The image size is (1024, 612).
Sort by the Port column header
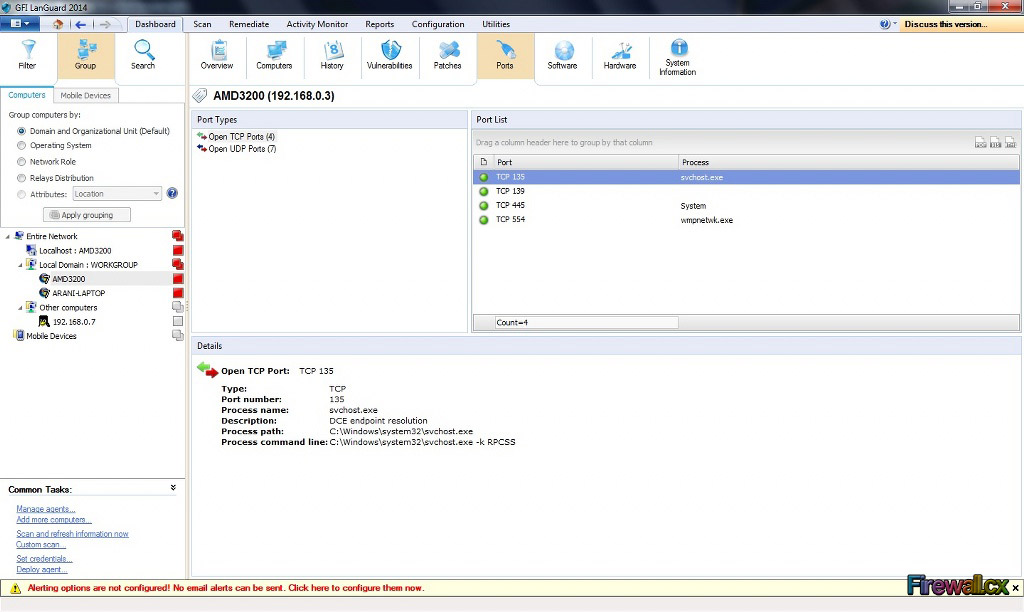click(586, 162)
